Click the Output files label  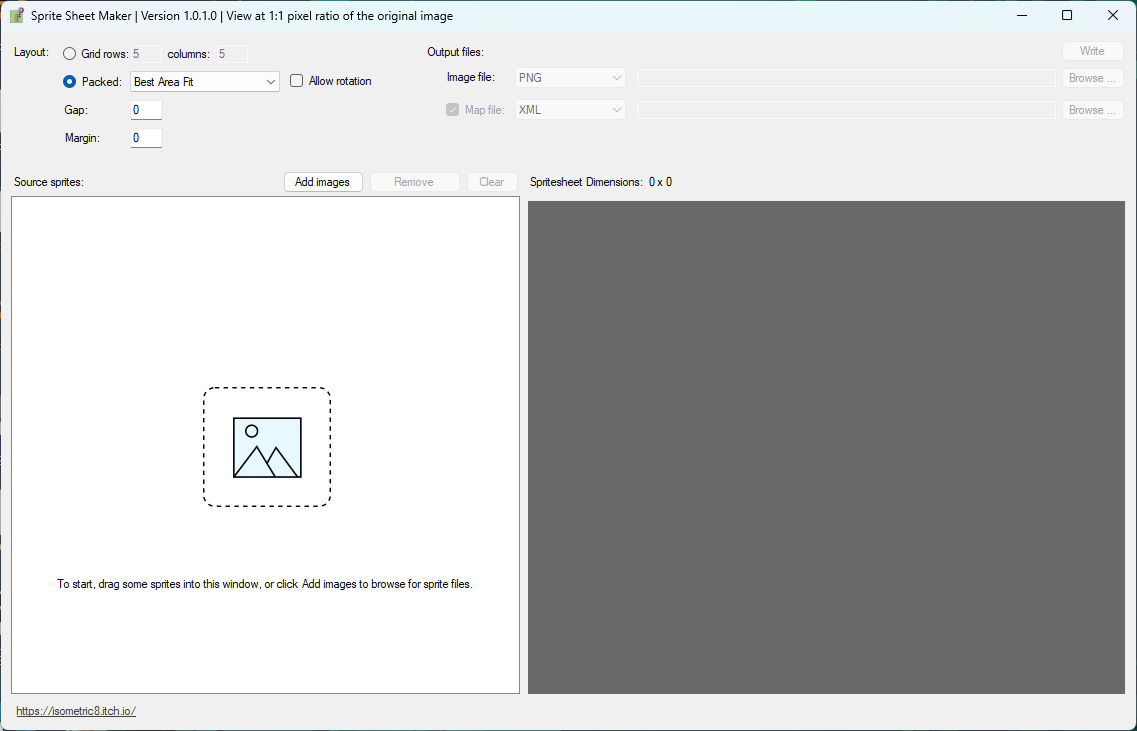[455, 52]
